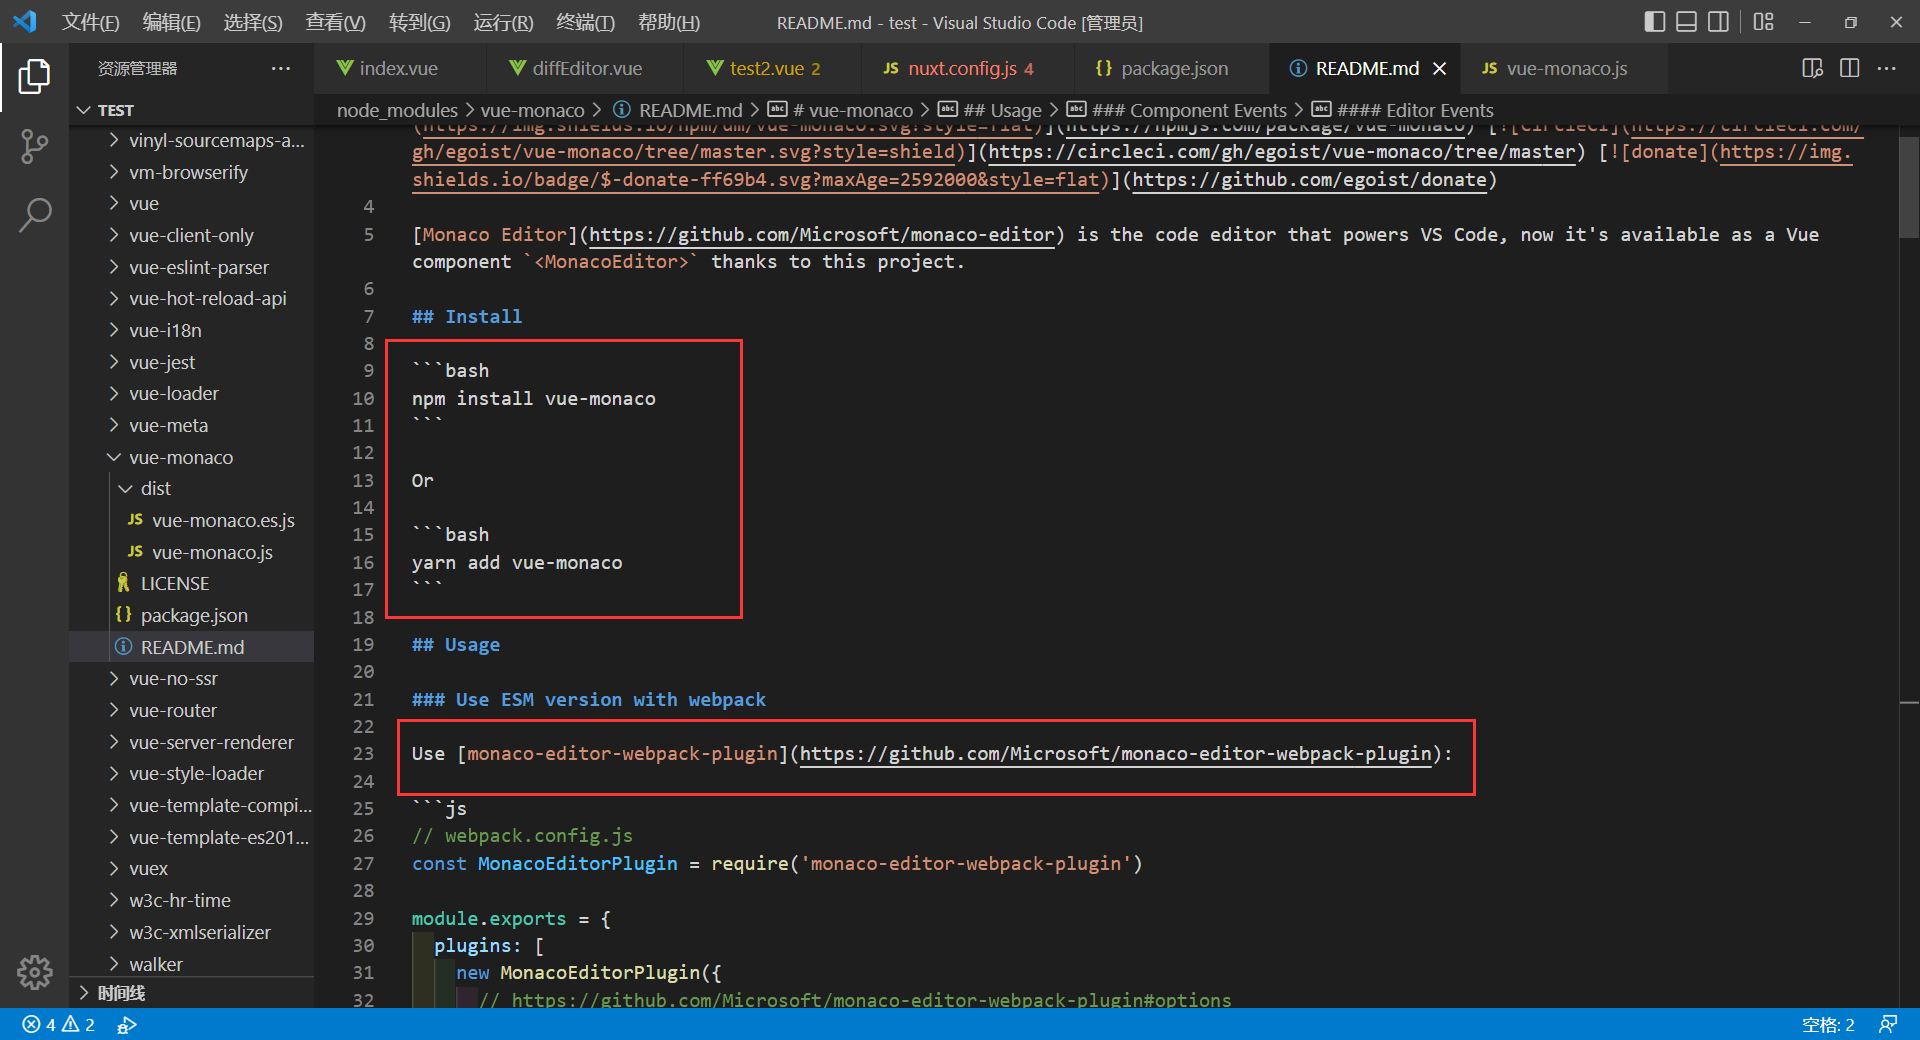The image size is (1920, 1040).
Task: Place cursor on 'npm install vue-monaco' line
Action: pyautogui.click(x=534, y=399)
